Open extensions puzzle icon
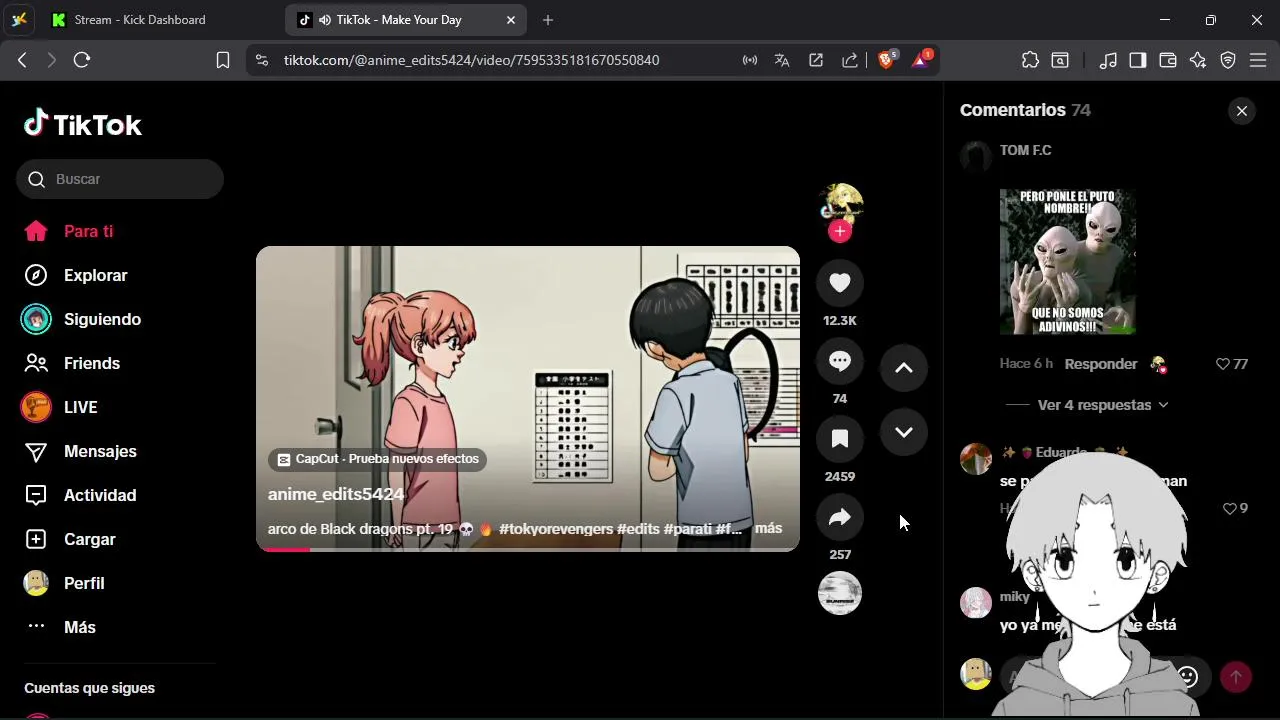Image resolution: width=1280 pixels, height=720 pixels. (x=1030, y=60)
